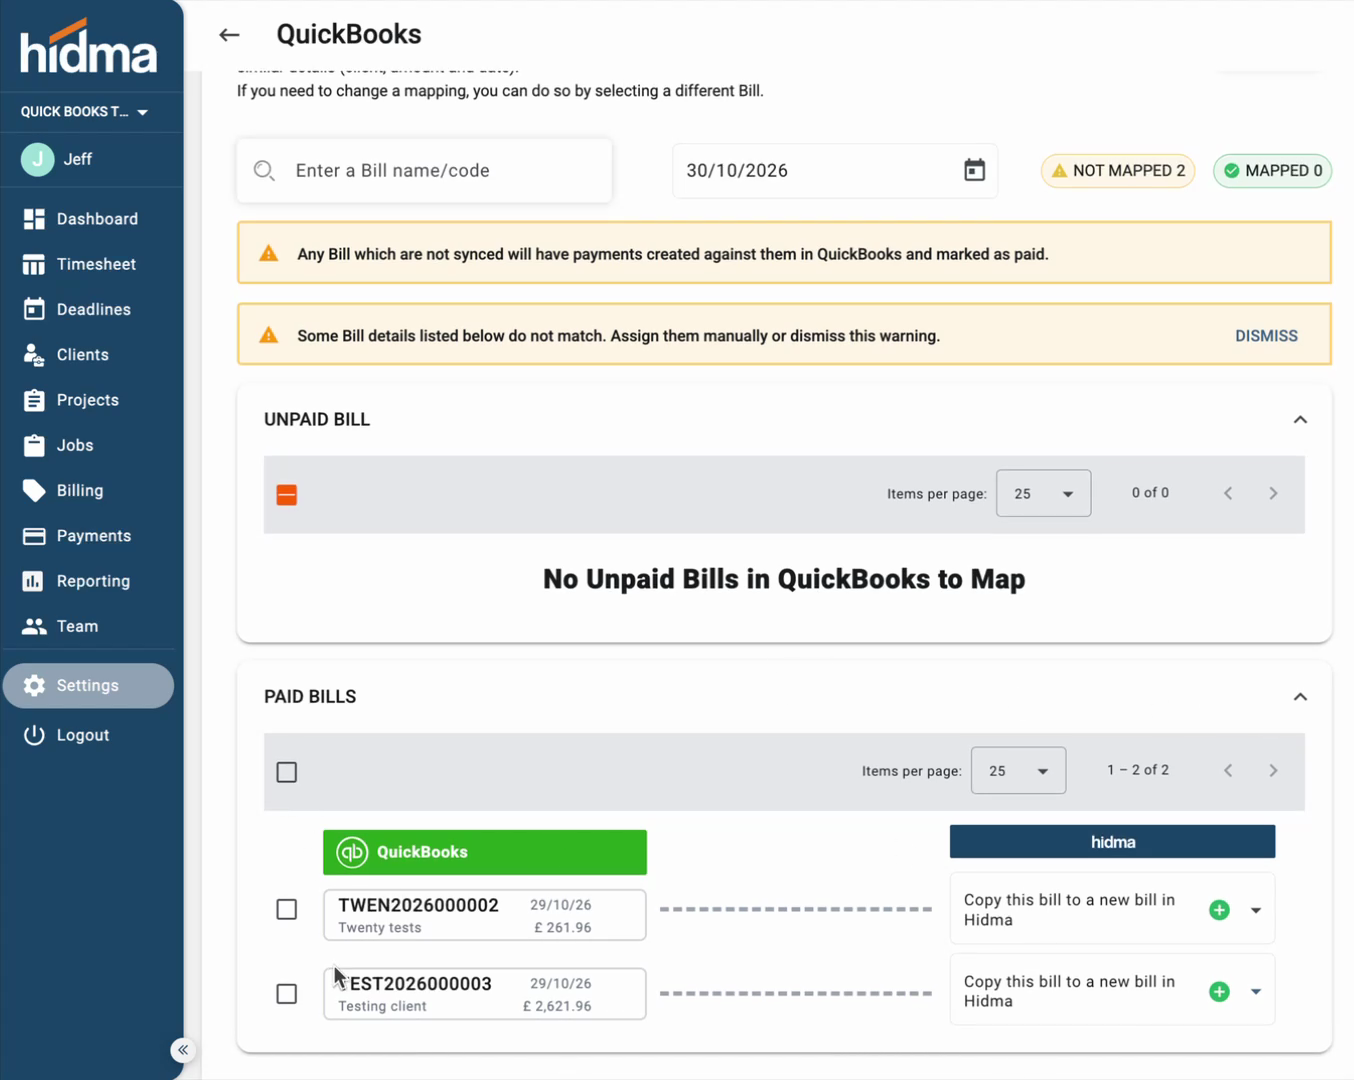Toggle the orange Unpaid Bill select-all checkbox
This screenshot has height=1080, width=1354.
click(287, 495)
